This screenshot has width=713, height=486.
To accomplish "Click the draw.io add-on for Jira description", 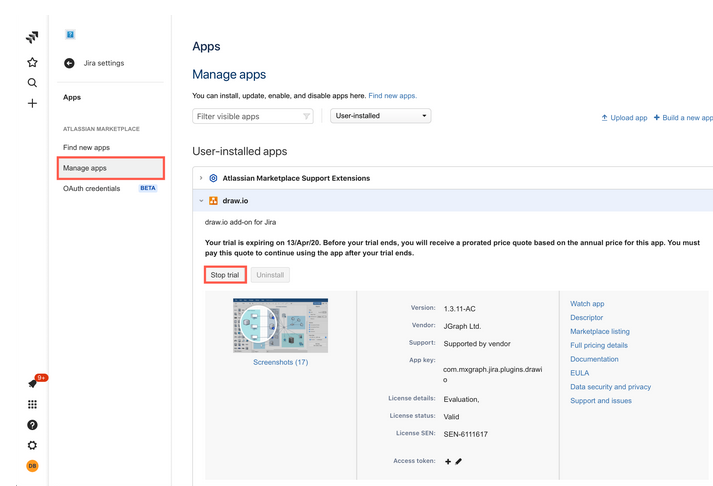I will pos(240,222).
